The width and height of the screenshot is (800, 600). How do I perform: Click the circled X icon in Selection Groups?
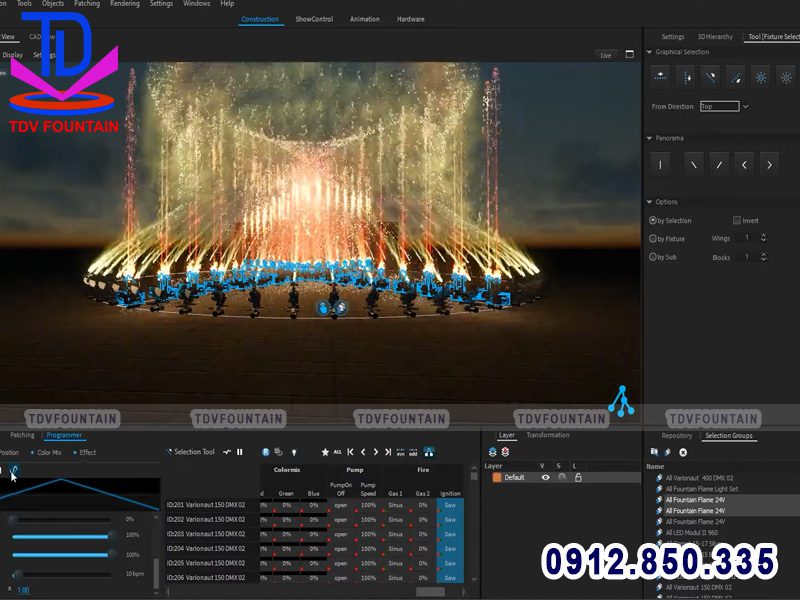(x=683, y=452)
